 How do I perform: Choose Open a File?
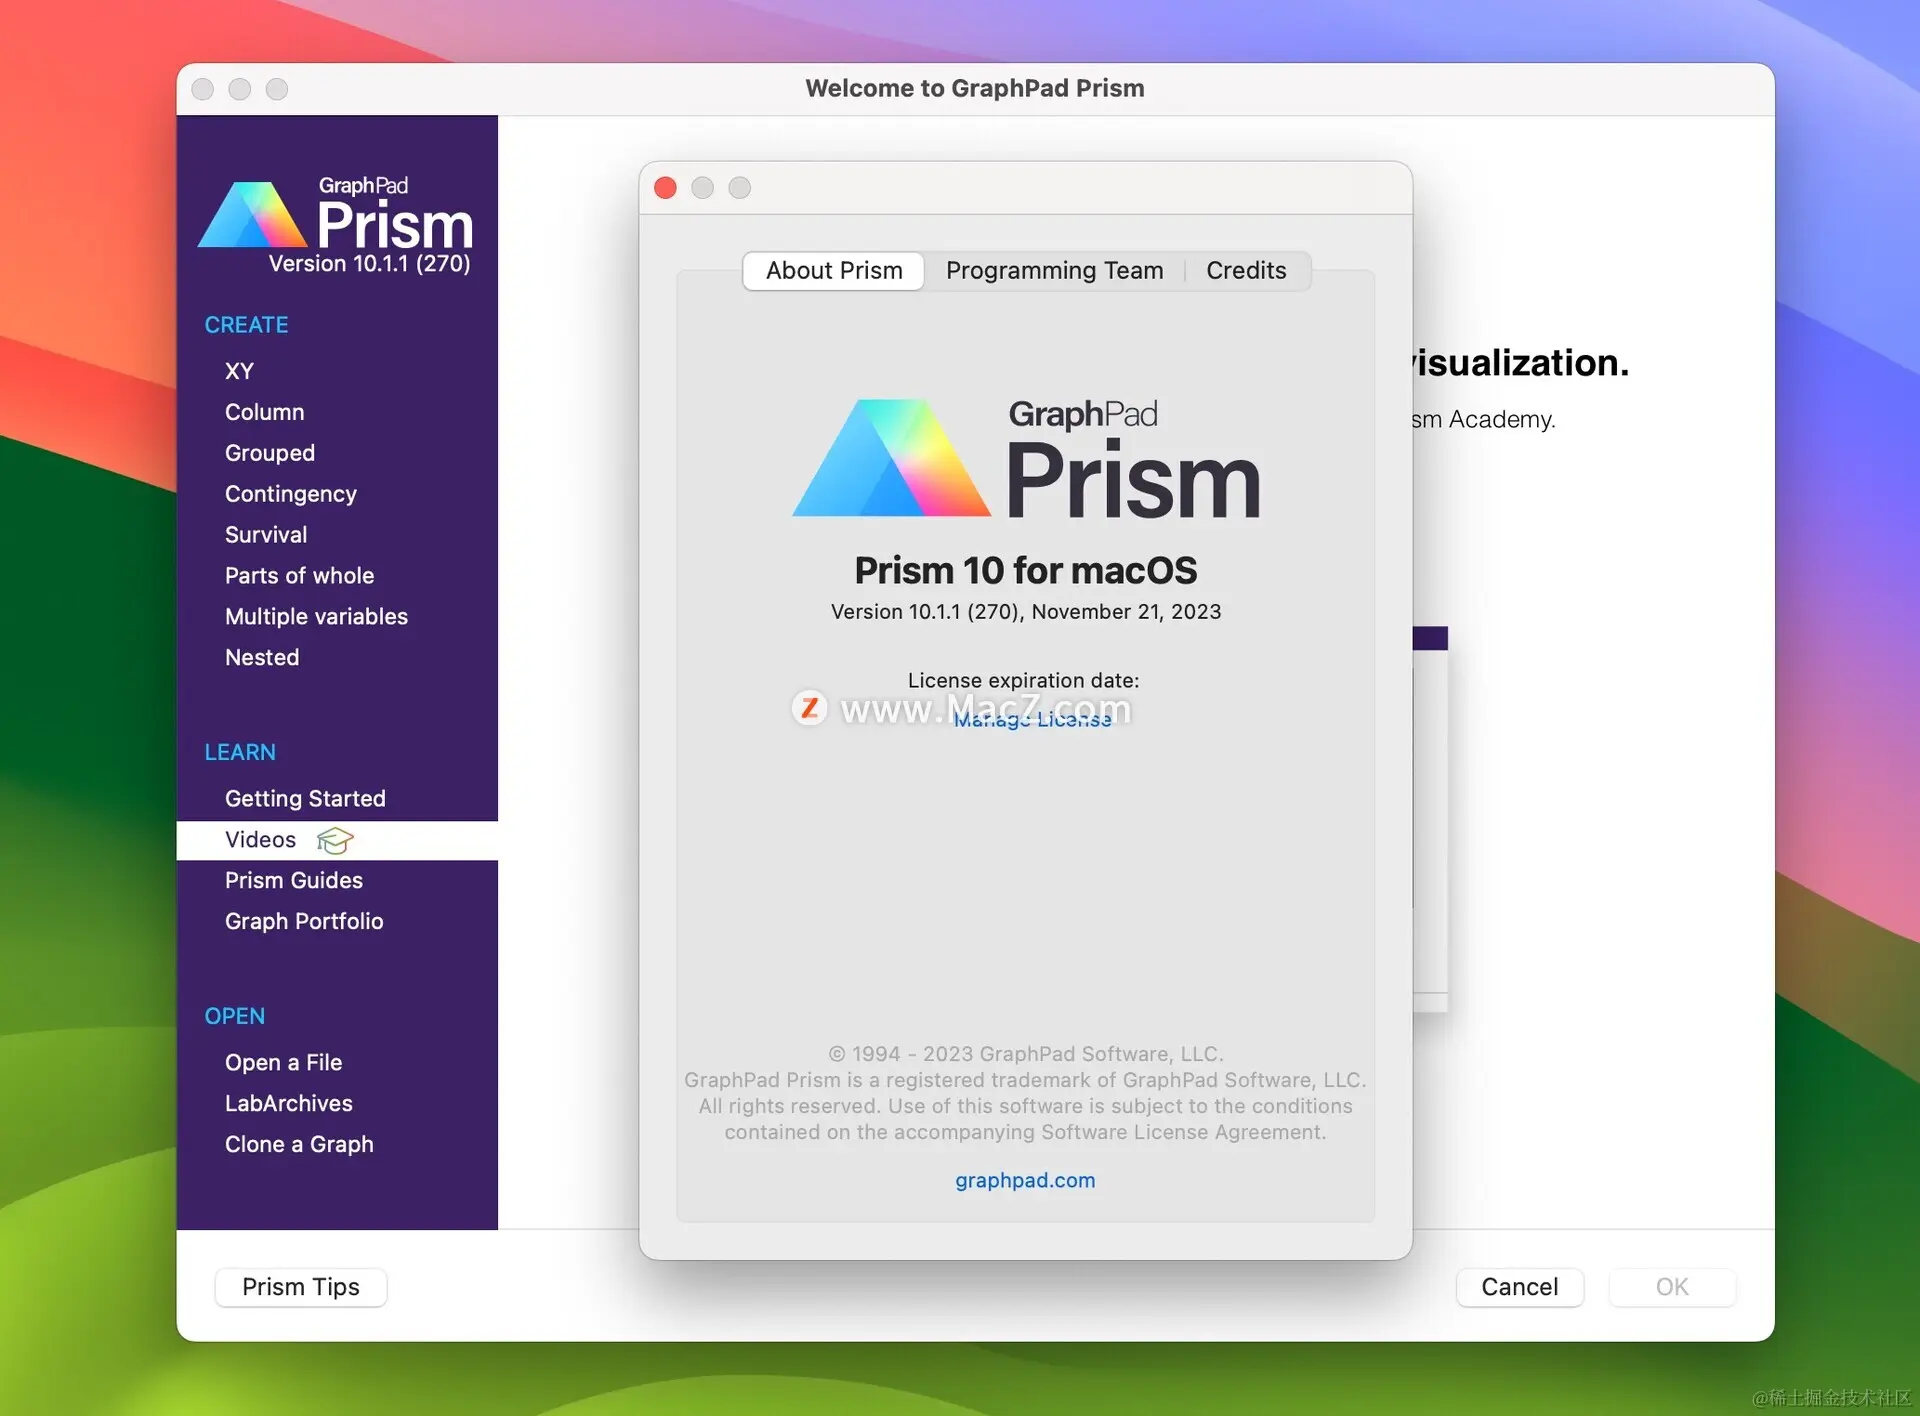coord(283,1063)
